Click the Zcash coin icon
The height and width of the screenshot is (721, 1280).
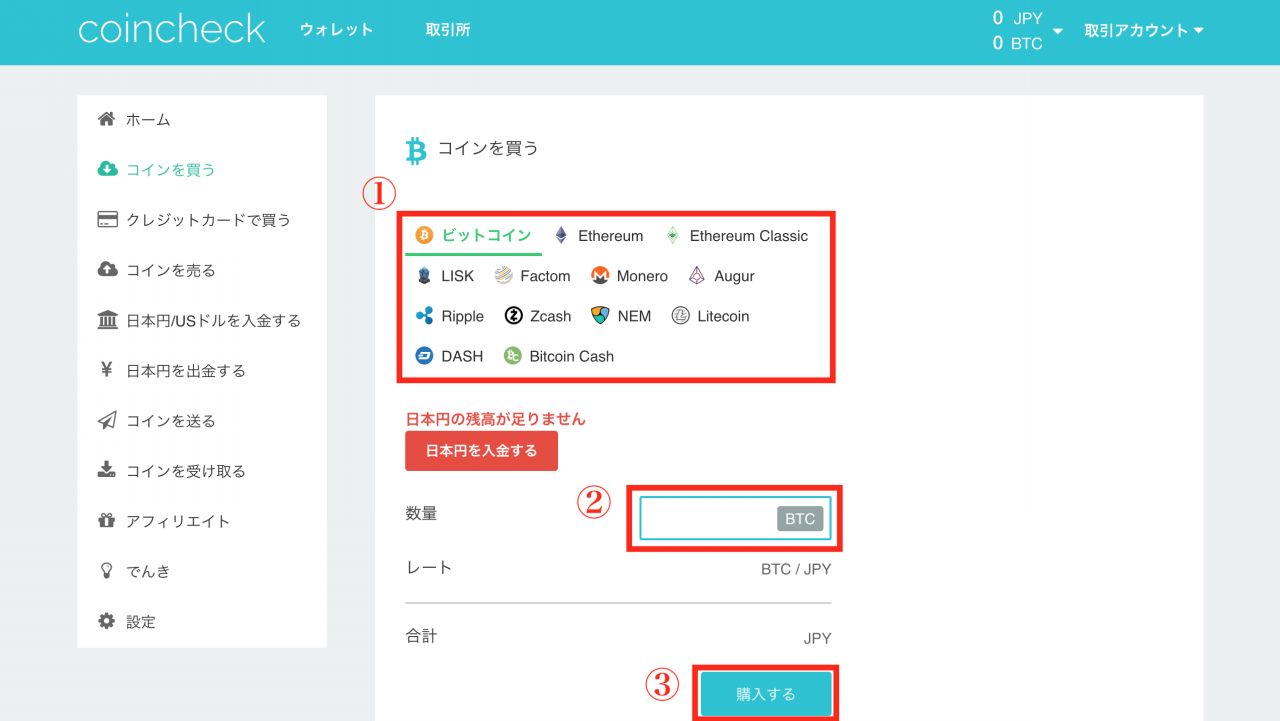pos(513,316)
